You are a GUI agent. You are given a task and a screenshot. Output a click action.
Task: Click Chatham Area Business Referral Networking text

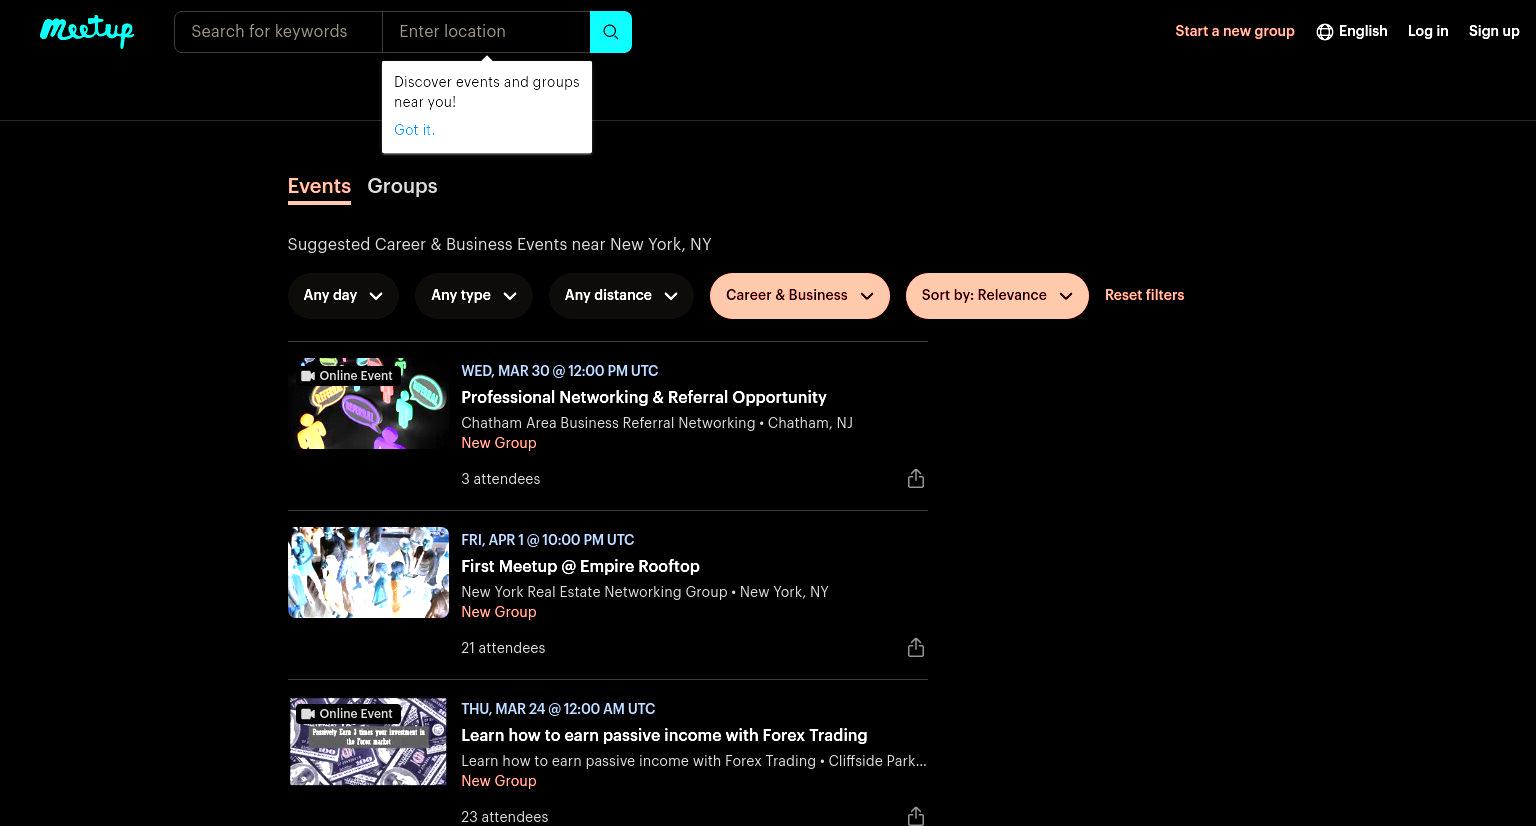click(608, 424)
